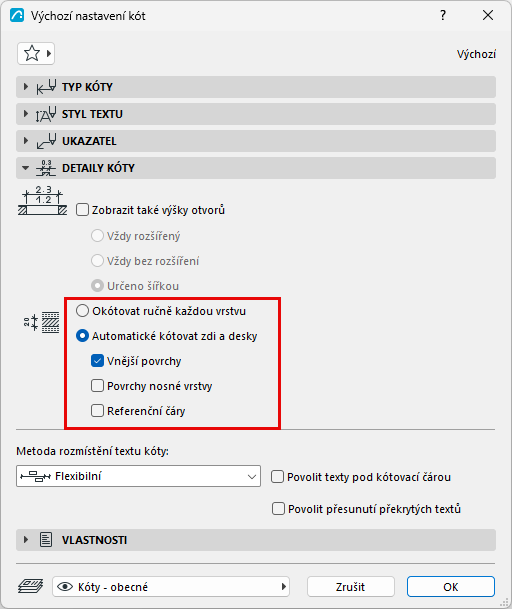Image resolution: width=512 pixels, height=609 pixels.
Task: Select Okótovat ručně každou vrstvu radio
Action: [x=82, y=311]
